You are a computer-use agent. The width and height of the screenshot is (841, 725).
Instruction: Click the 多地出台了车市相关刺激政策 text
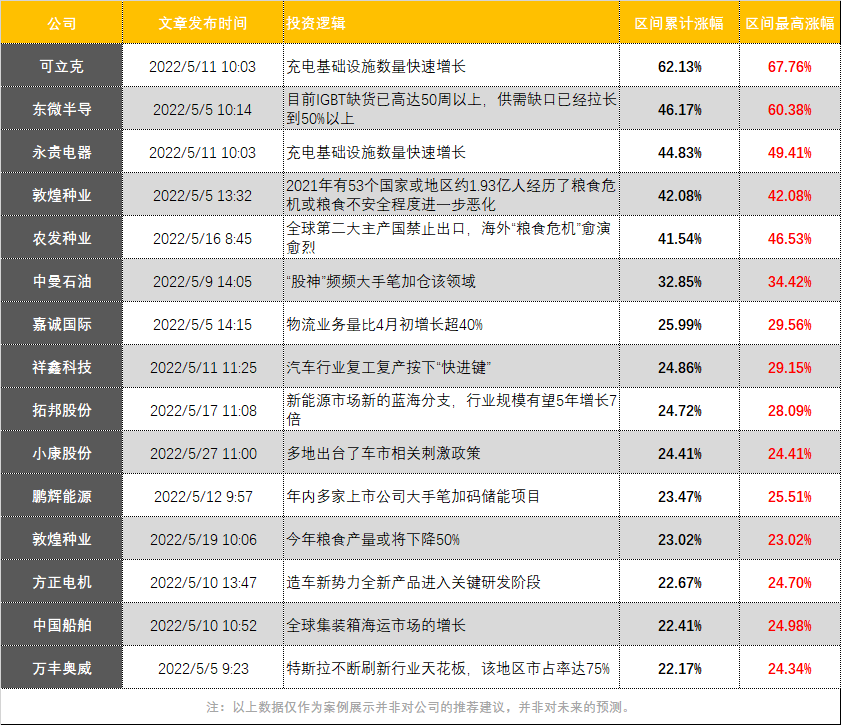383,454
